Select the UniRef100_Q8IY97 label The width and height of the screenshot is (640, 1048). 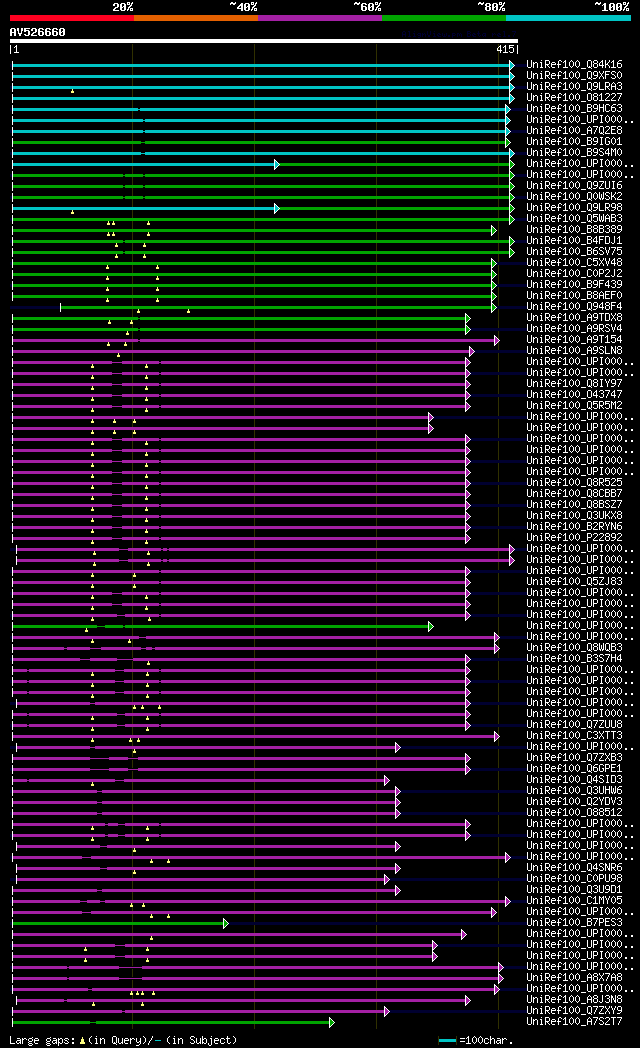point(574,384)
